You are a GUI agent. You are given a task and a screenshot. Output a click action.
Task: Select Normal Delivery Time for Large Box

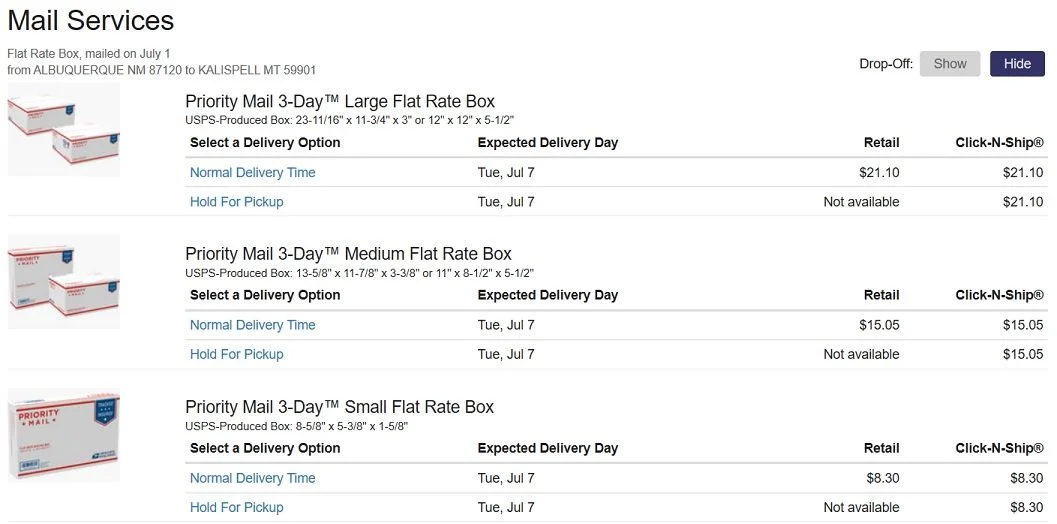252,172
